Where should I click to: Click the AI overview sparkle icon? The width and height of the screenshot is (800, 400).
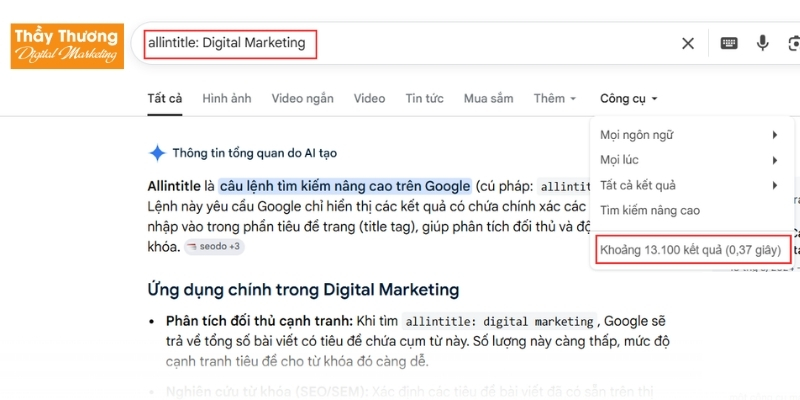coord(157,153)
